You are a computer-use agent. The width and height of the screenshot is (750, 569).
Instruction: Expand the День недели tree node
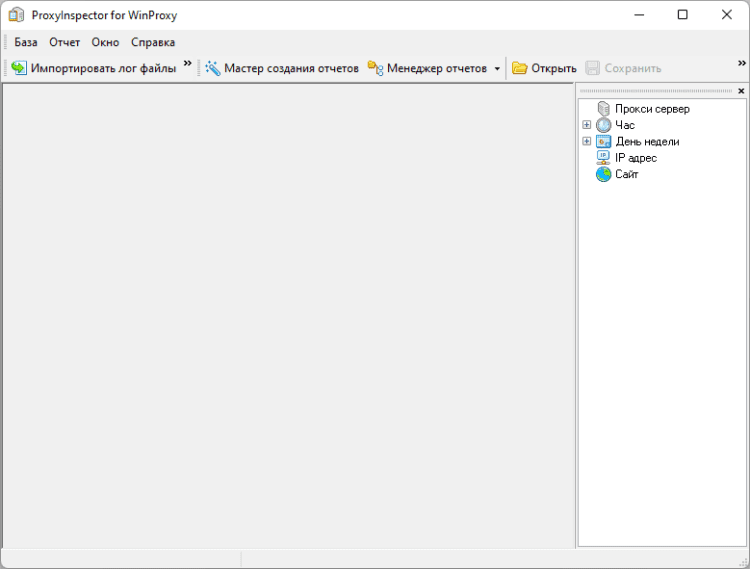point(586,141)
